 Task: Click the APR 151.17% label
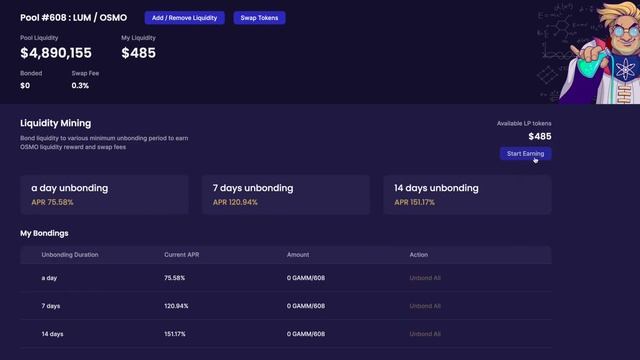pyautogui.click(x=414, y=202)
